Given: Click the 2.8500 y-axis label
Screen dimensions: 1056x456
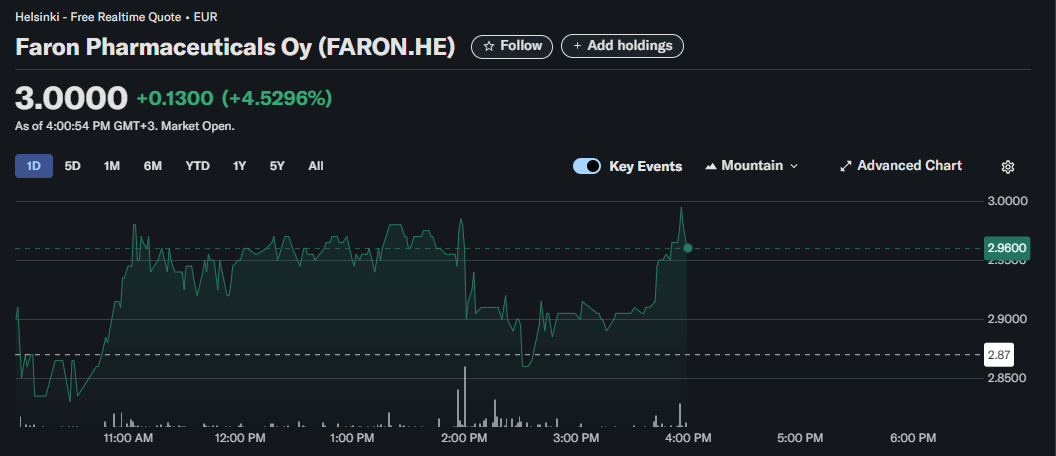Looking at the screenshot, I should [1006, 378].
